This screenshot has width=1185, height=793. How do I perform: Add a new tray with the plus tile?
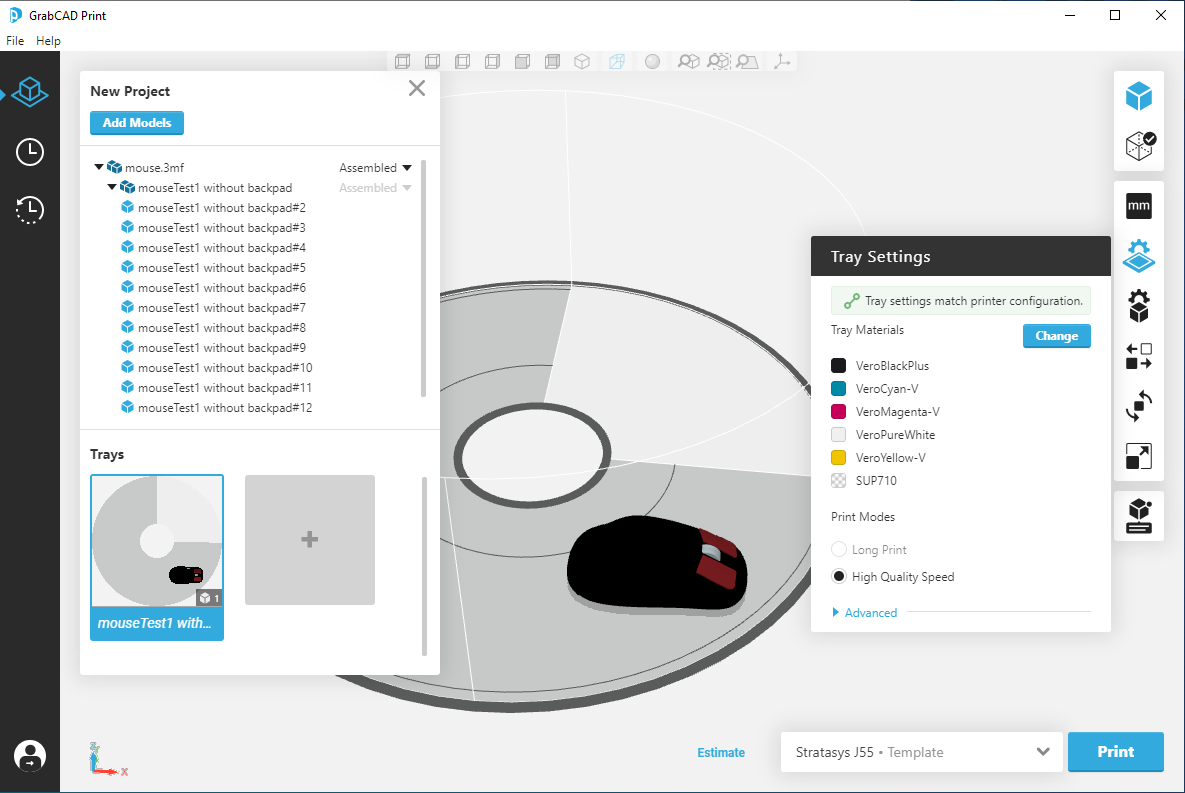tap(310, 540)
